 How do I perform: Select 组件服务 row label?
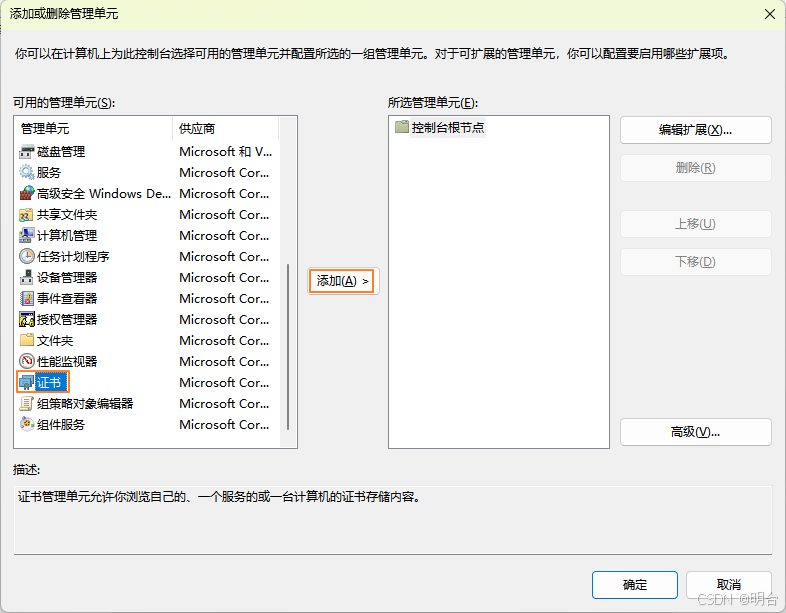click(61, 425)
